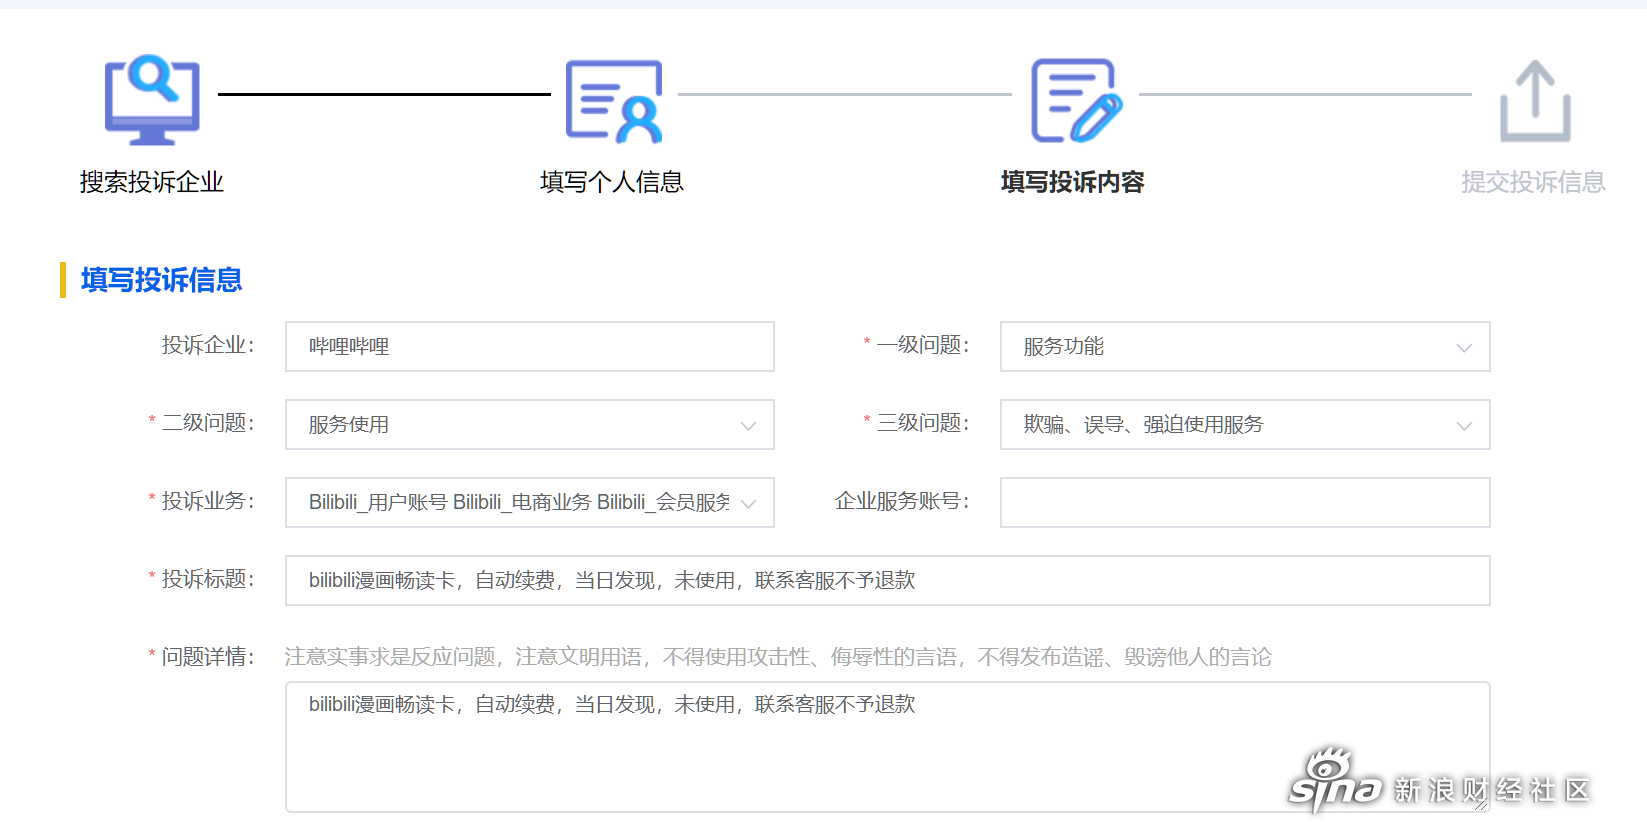Image resolution: width=1647 pixels, height=834 pixels.
Task: Click the chevron arrow in 三级问题 box
Action: 1464,426
